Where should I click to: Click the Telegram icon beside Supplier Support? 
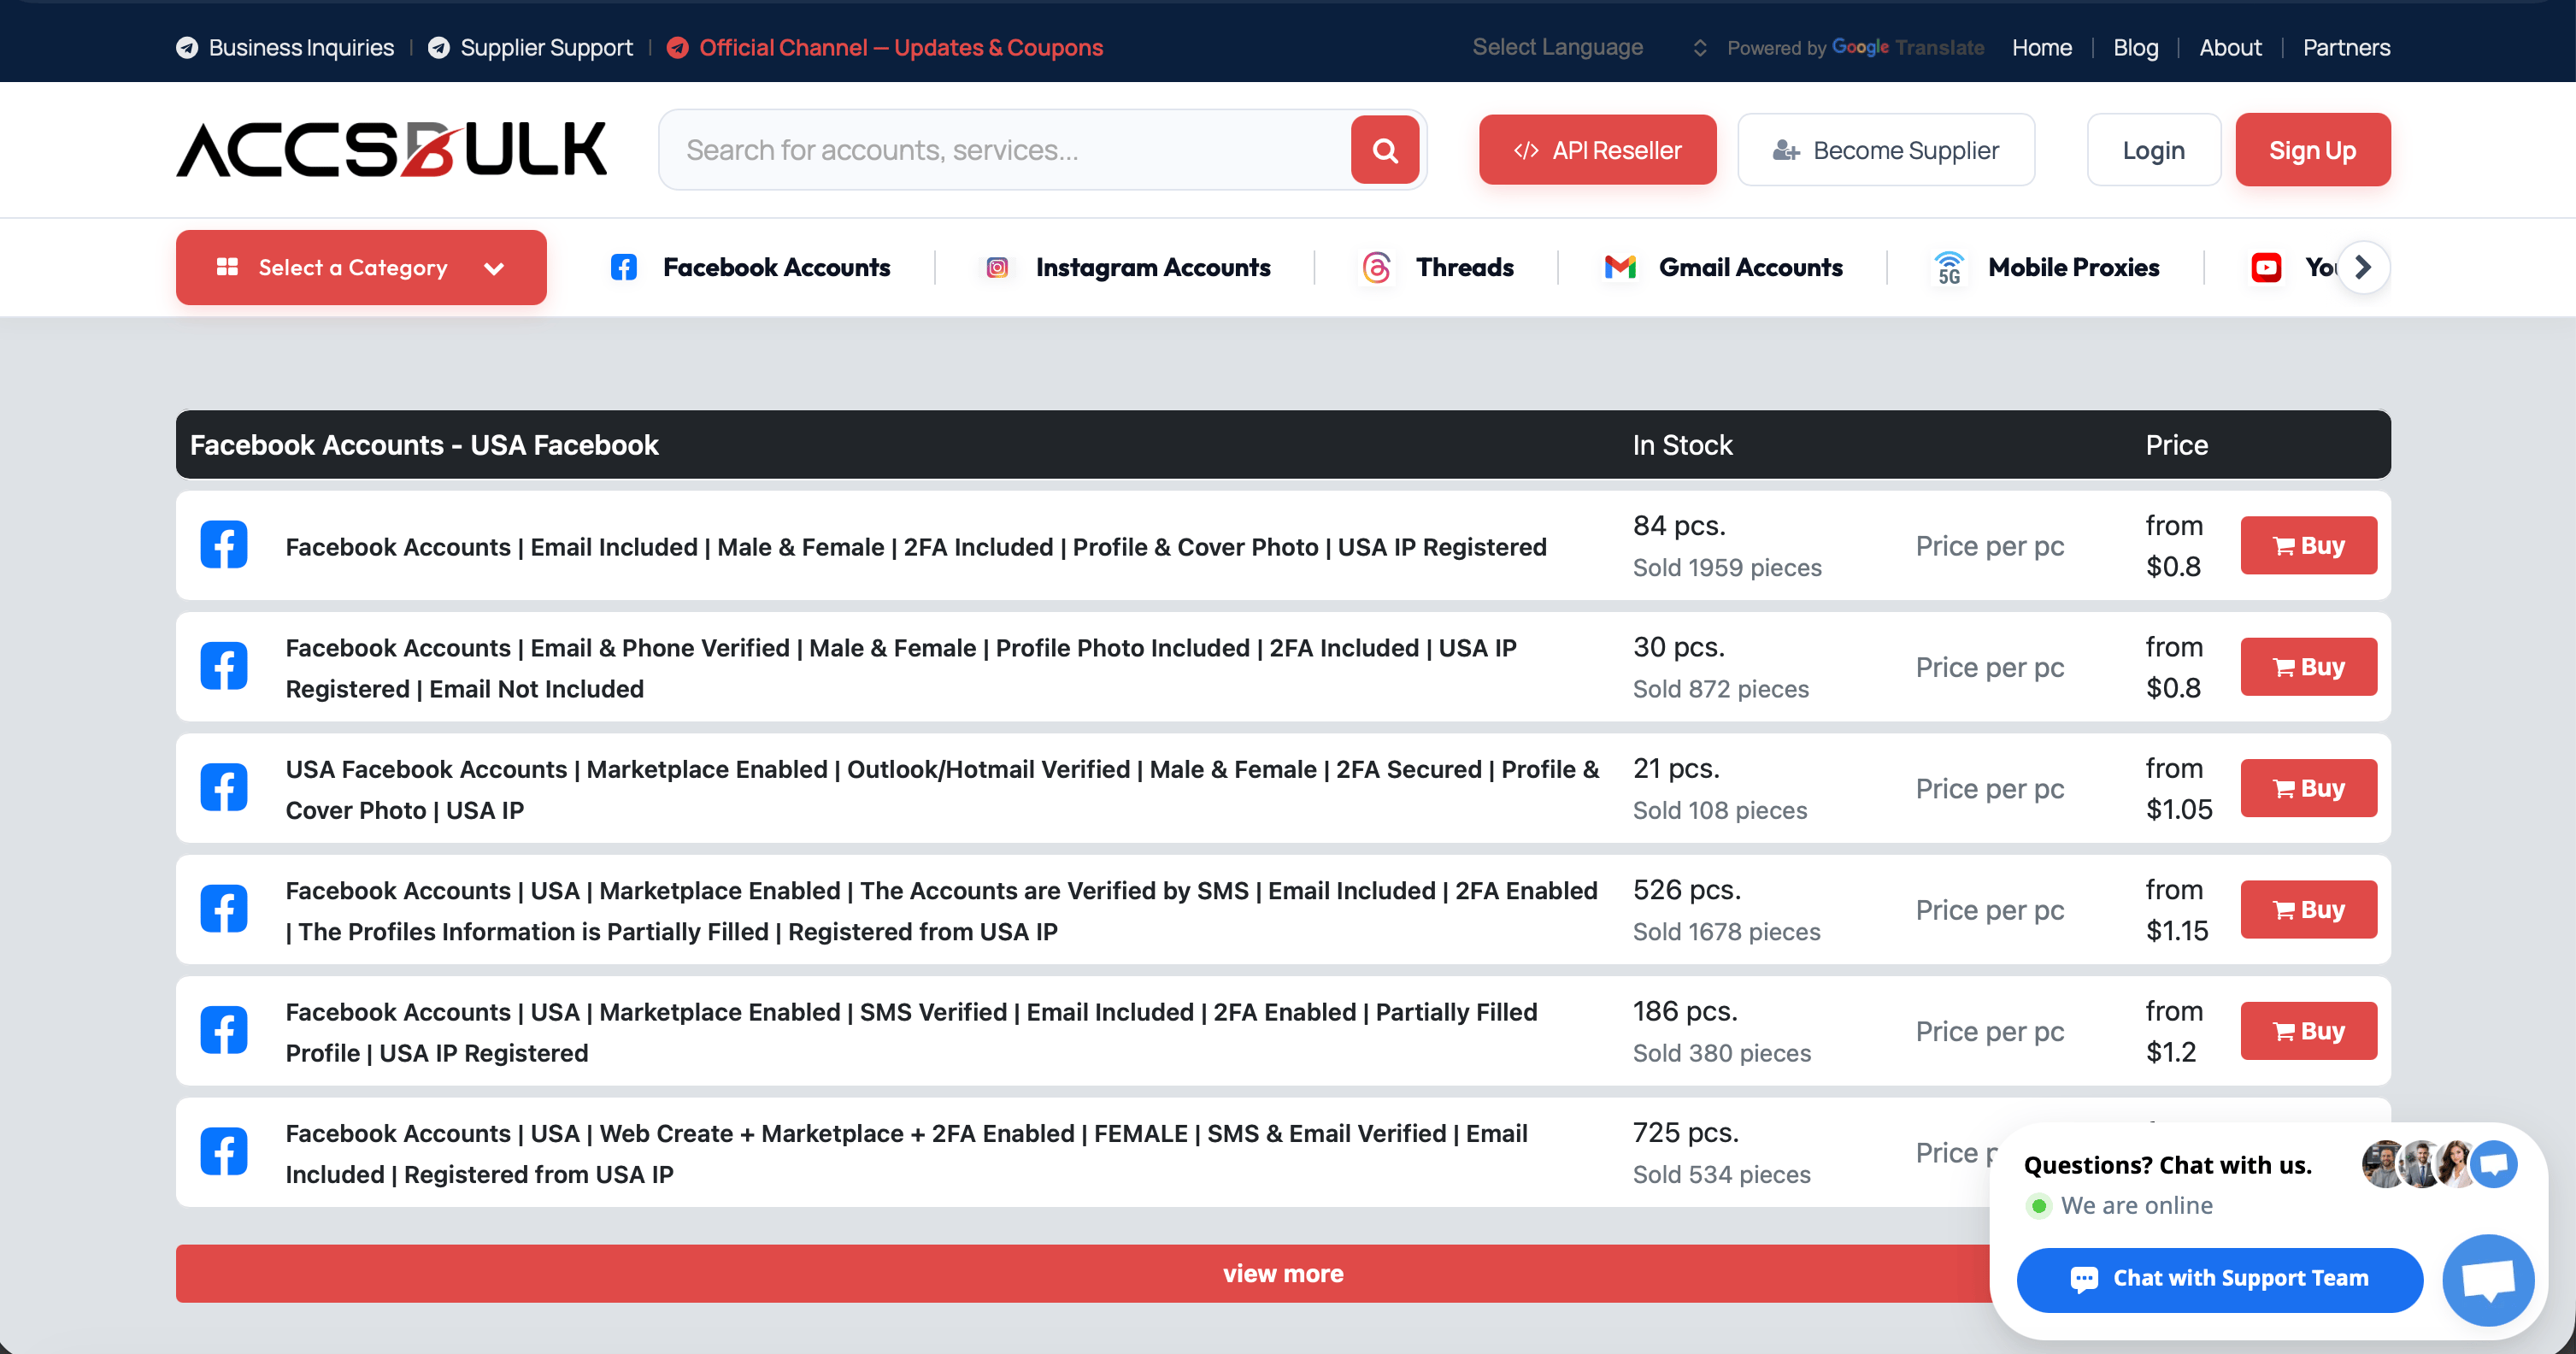(438, 48)
